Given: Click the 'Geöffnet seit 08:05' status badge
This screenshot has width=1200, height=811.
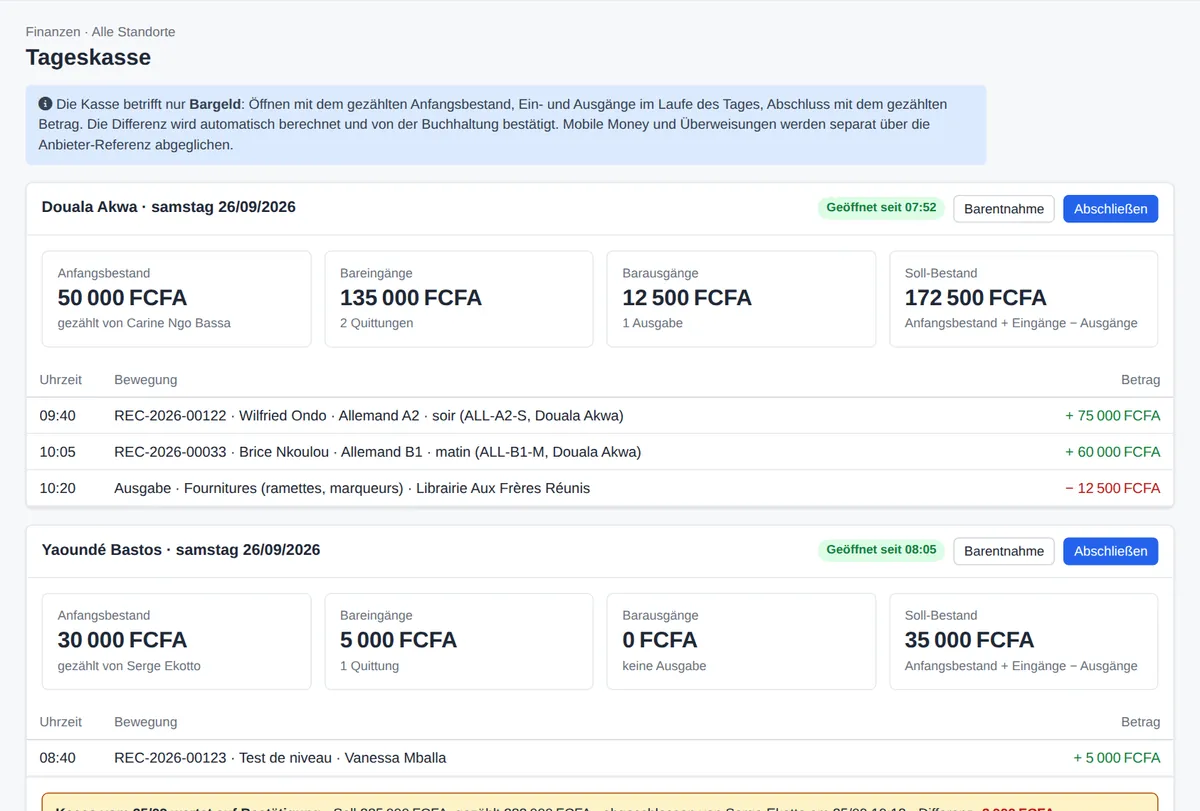Looking at the screenshot, I should [x=881, y=550].
